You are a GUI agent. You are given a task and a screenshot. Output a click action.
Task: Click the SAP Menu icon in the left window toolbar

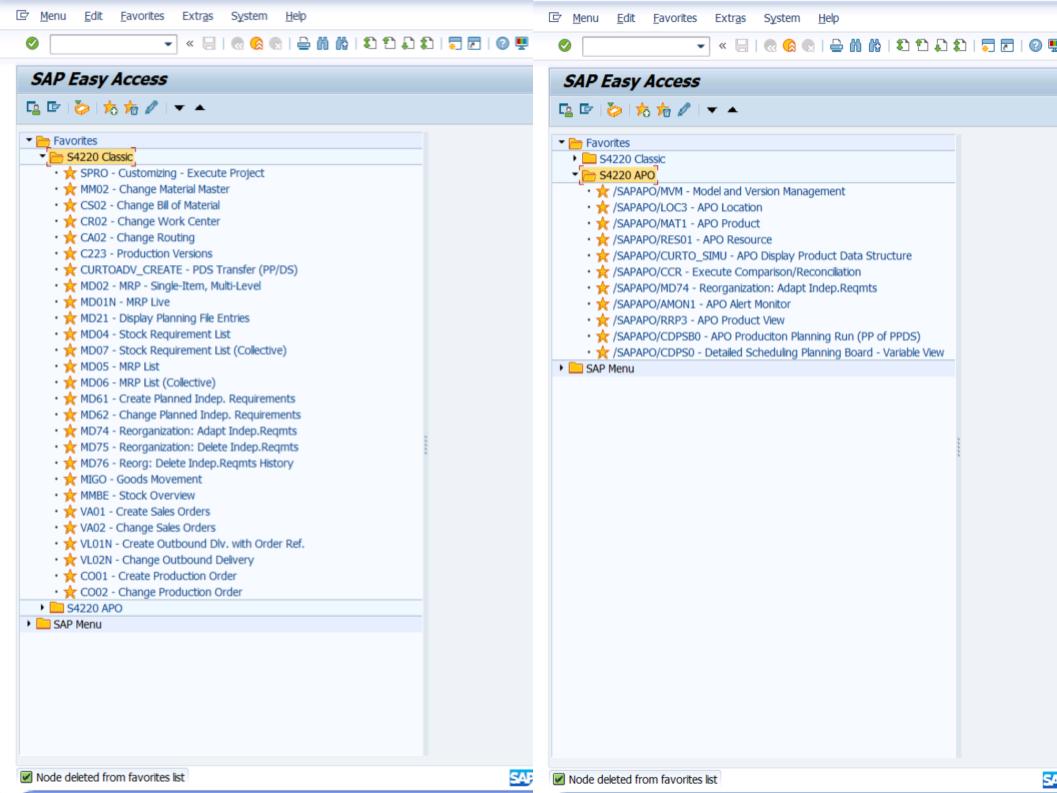pyautogui.click(x=54, y=108)
